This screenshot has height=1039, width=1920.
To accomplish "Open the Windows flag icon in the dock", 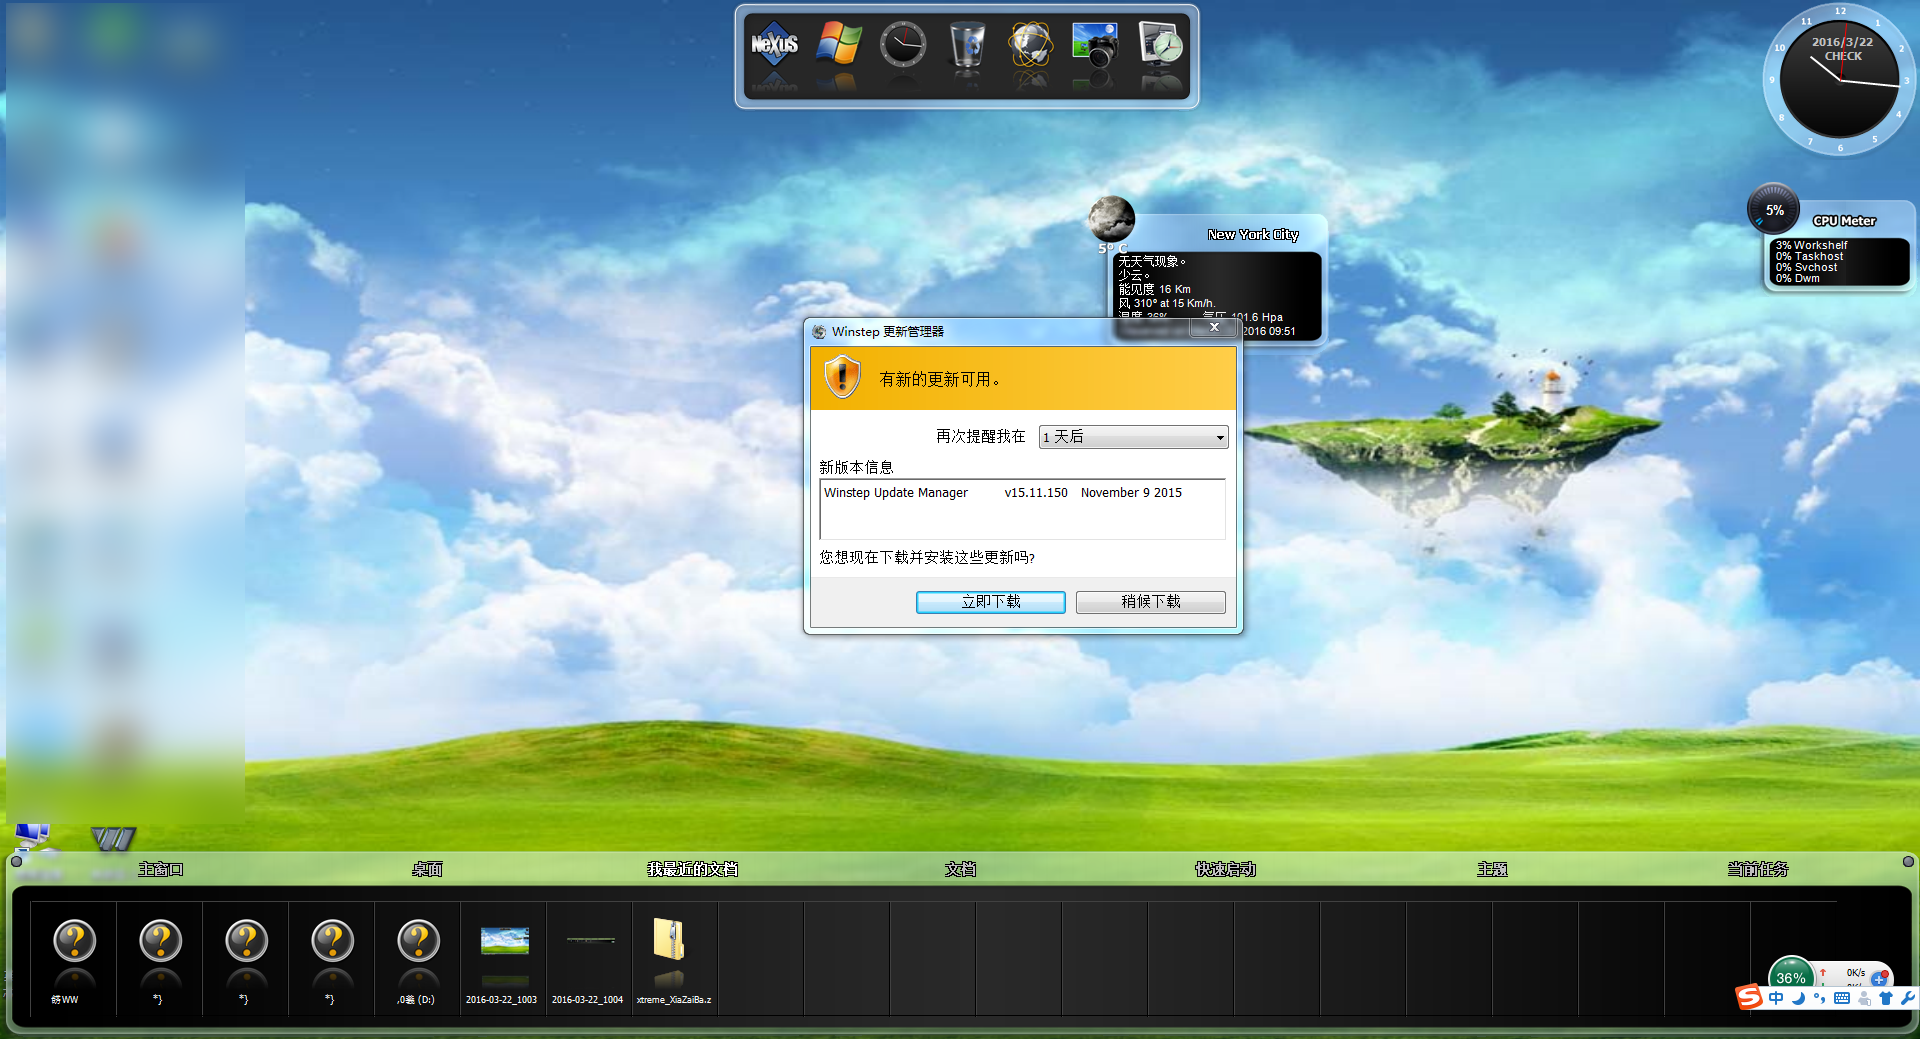I will pyautogui.click(x=839, y=45).
